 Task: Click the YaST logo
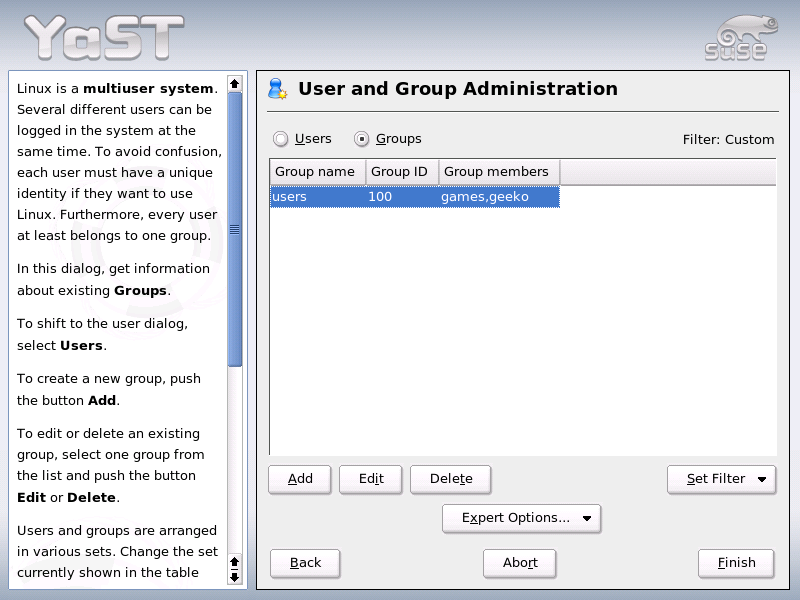(104, 37)
